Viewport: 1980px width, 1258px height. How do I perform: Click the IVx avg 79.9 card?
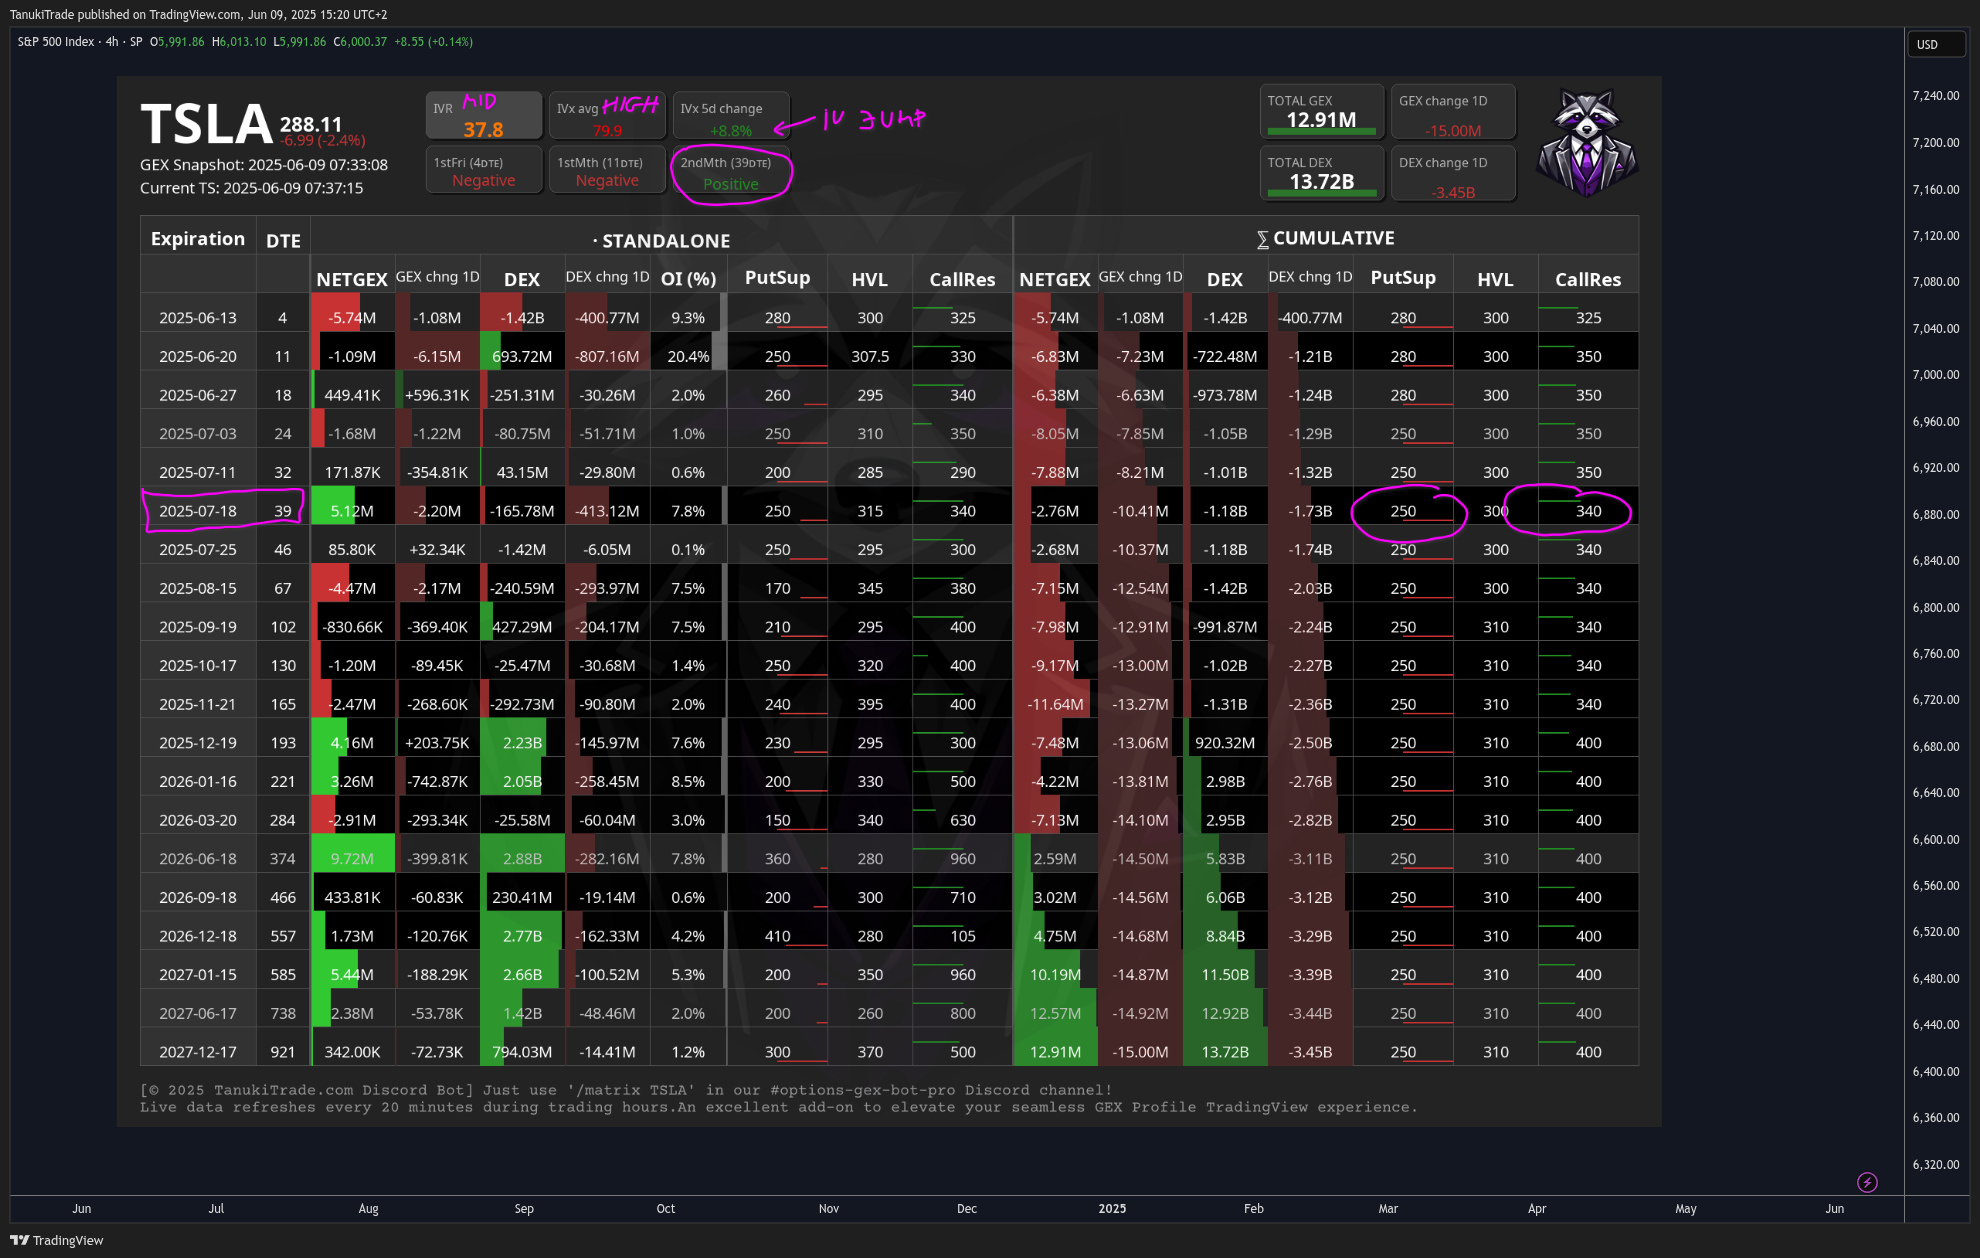[x=607, y=116]
